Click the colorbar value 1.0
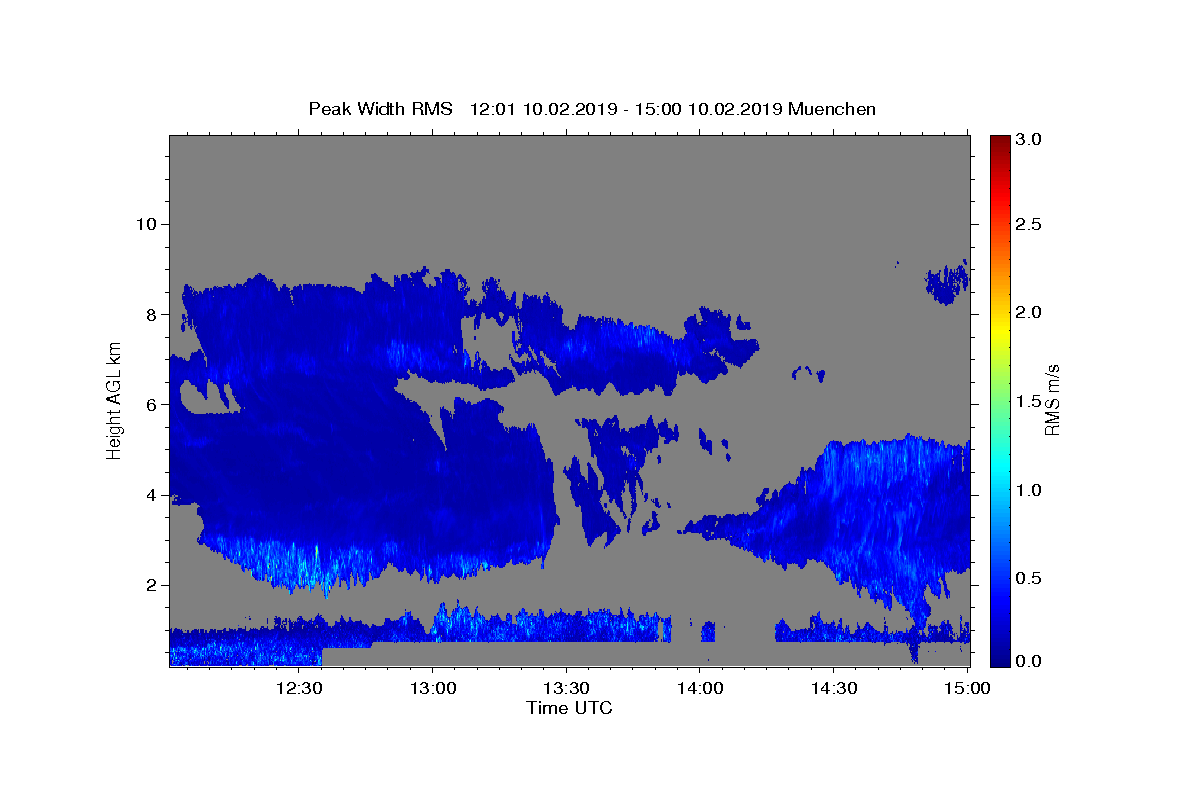Screen dimensions: 1200x800 pyautogui.click(x=1029, y=490)
